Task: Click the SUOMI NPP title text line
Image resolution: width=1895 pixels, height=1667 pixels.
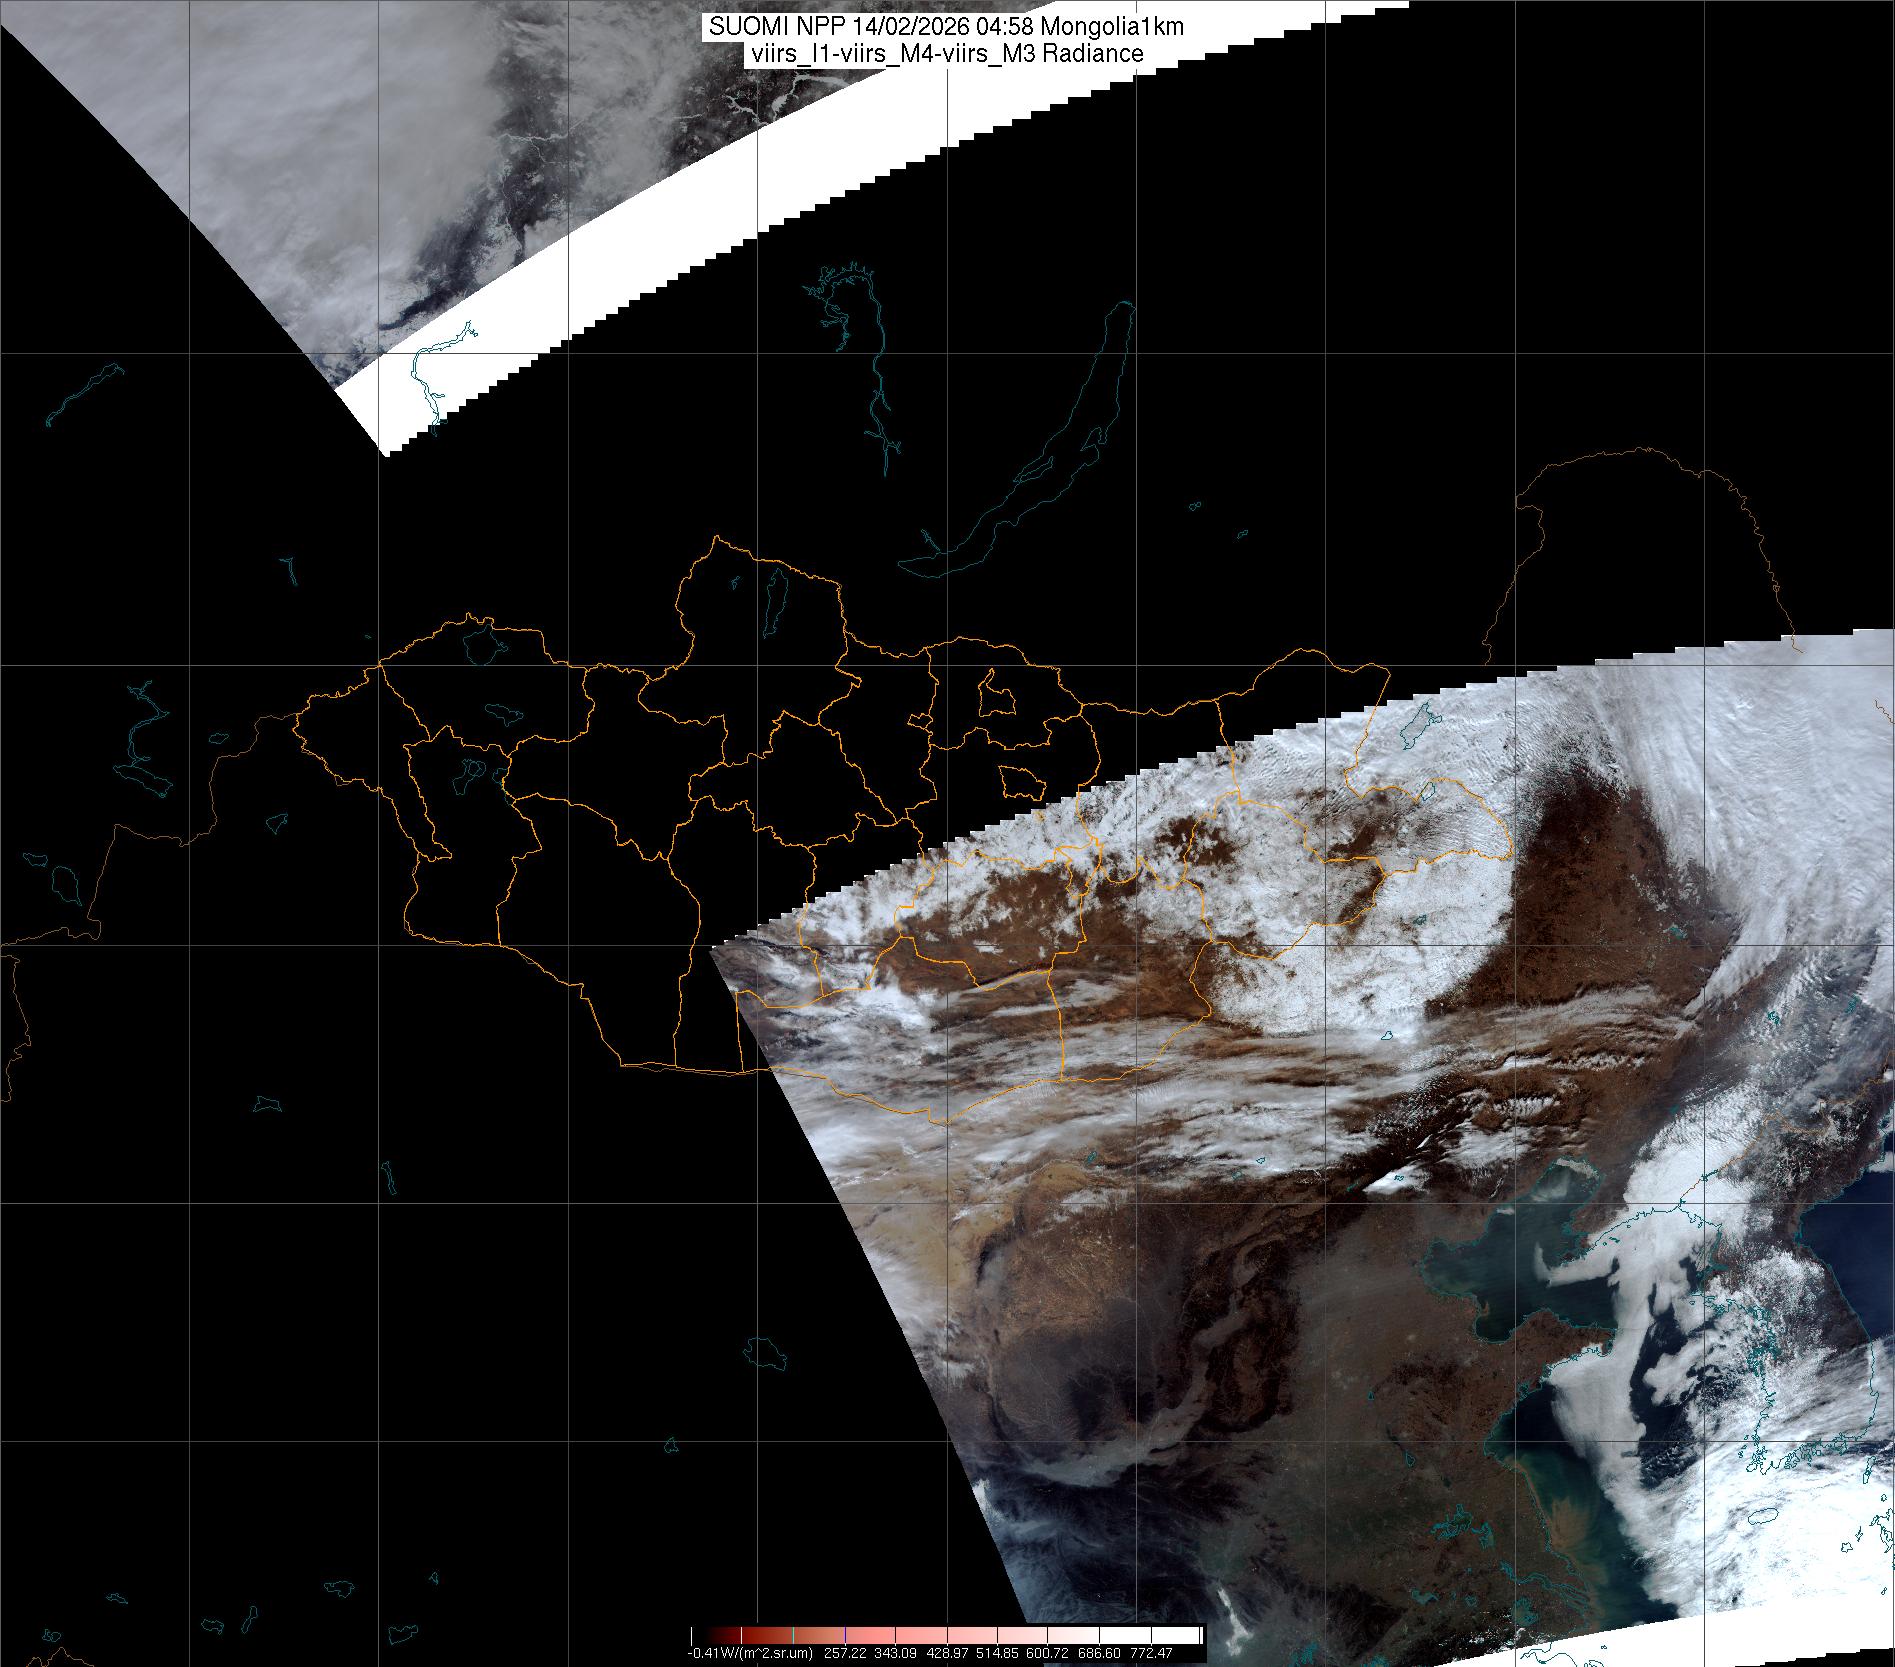Action: (x=945, y=26)
